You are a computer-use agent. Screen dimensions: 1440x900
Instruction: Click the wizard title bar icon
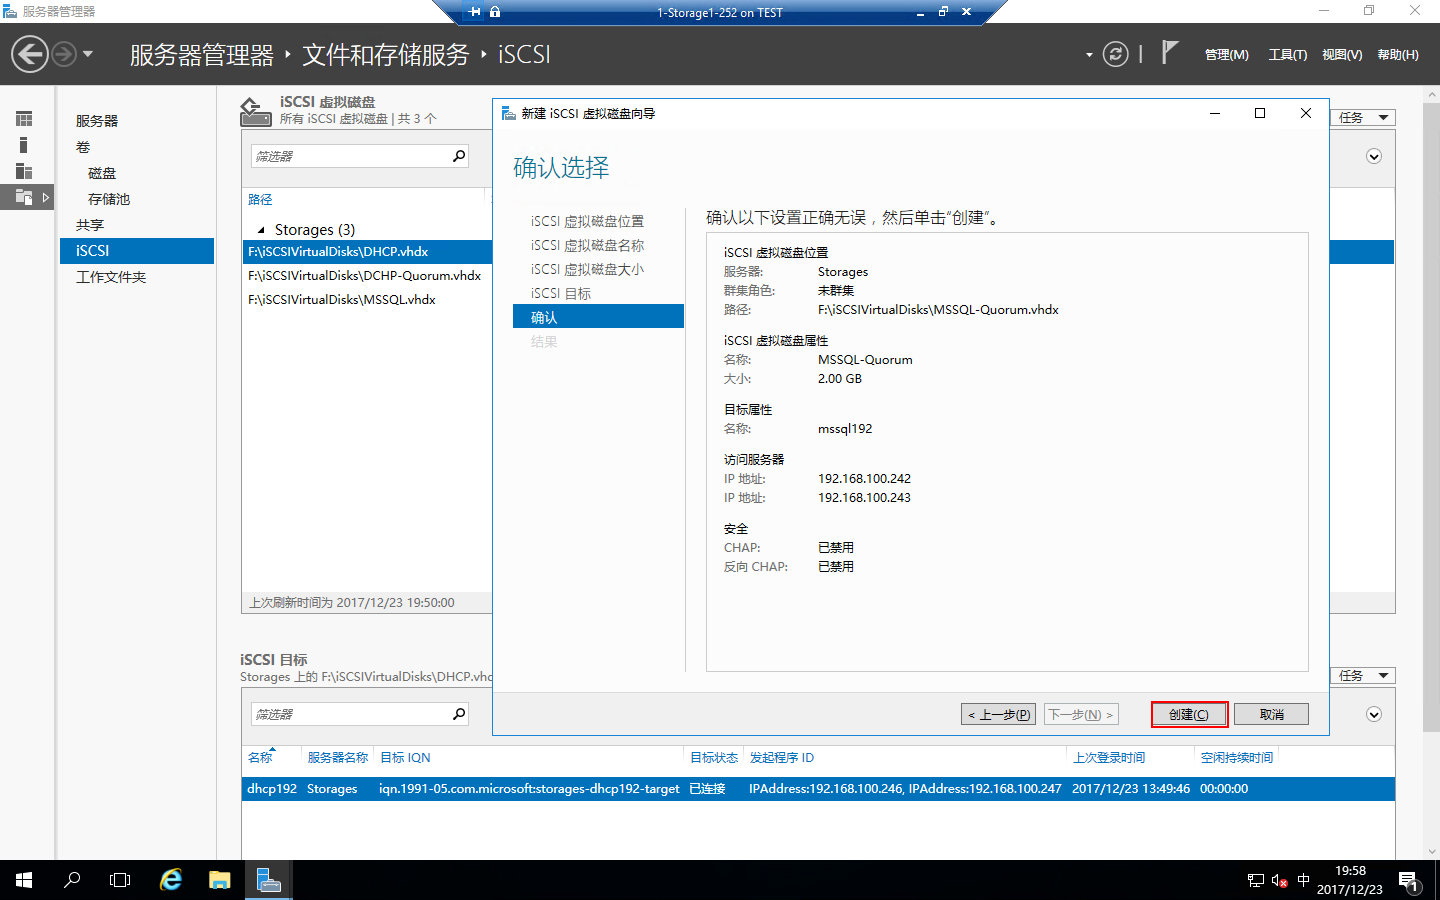tap(508, 113)
